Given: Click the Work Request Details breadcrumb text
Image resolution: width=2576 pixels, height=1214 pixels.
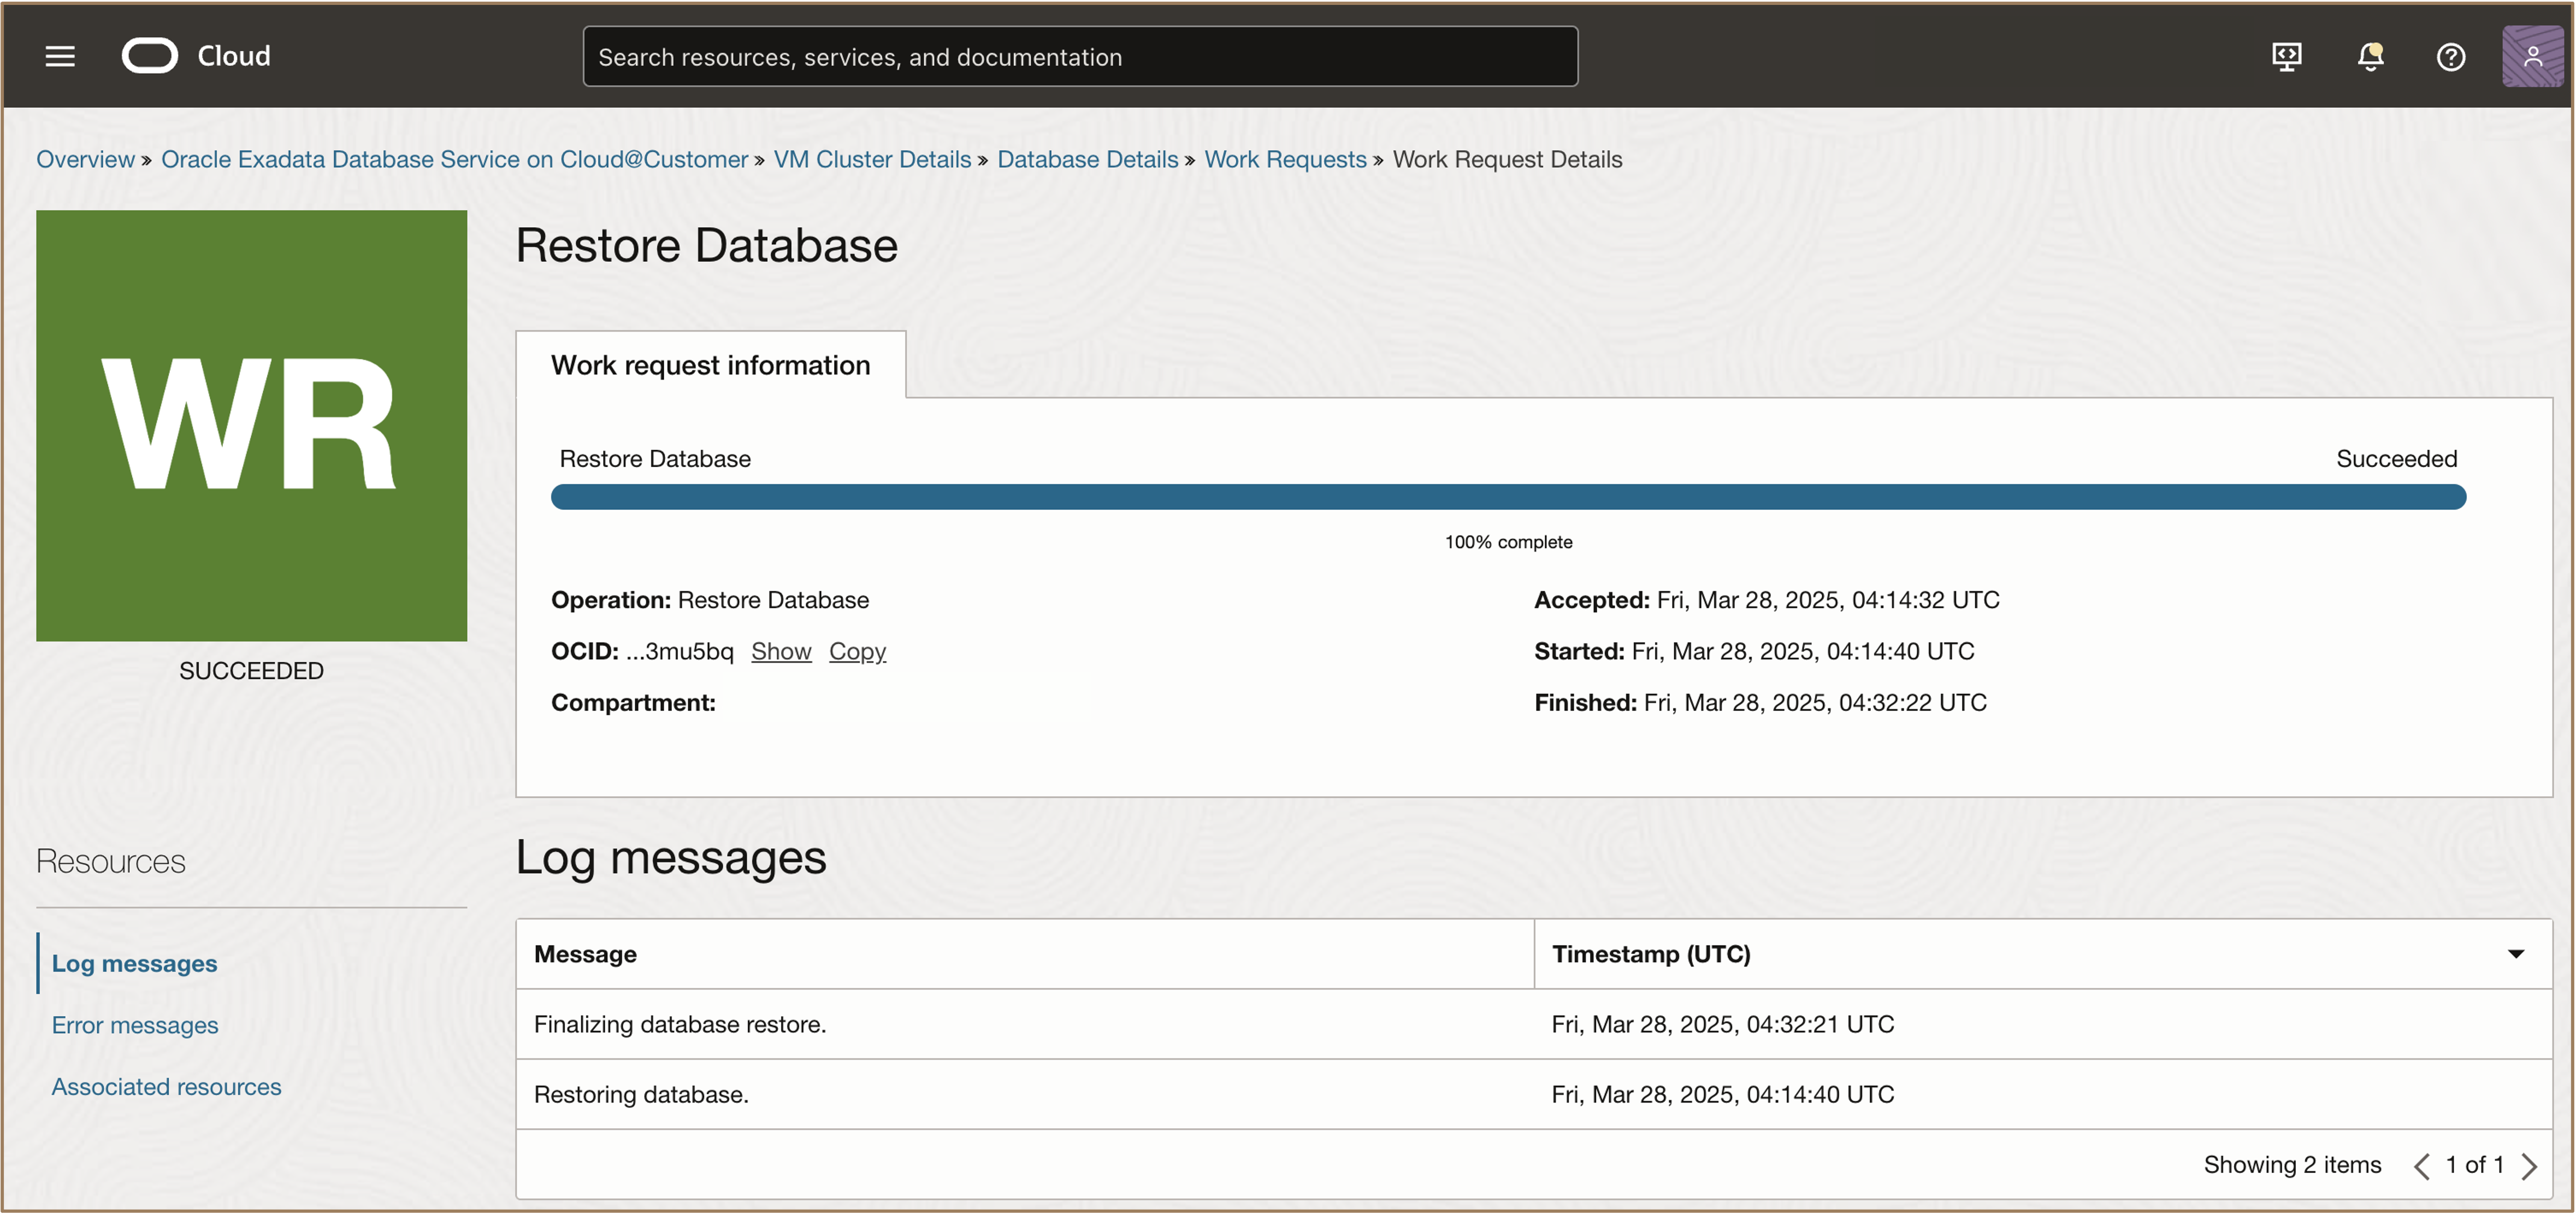Looking at the screenshot, I should pos(1507,159).
